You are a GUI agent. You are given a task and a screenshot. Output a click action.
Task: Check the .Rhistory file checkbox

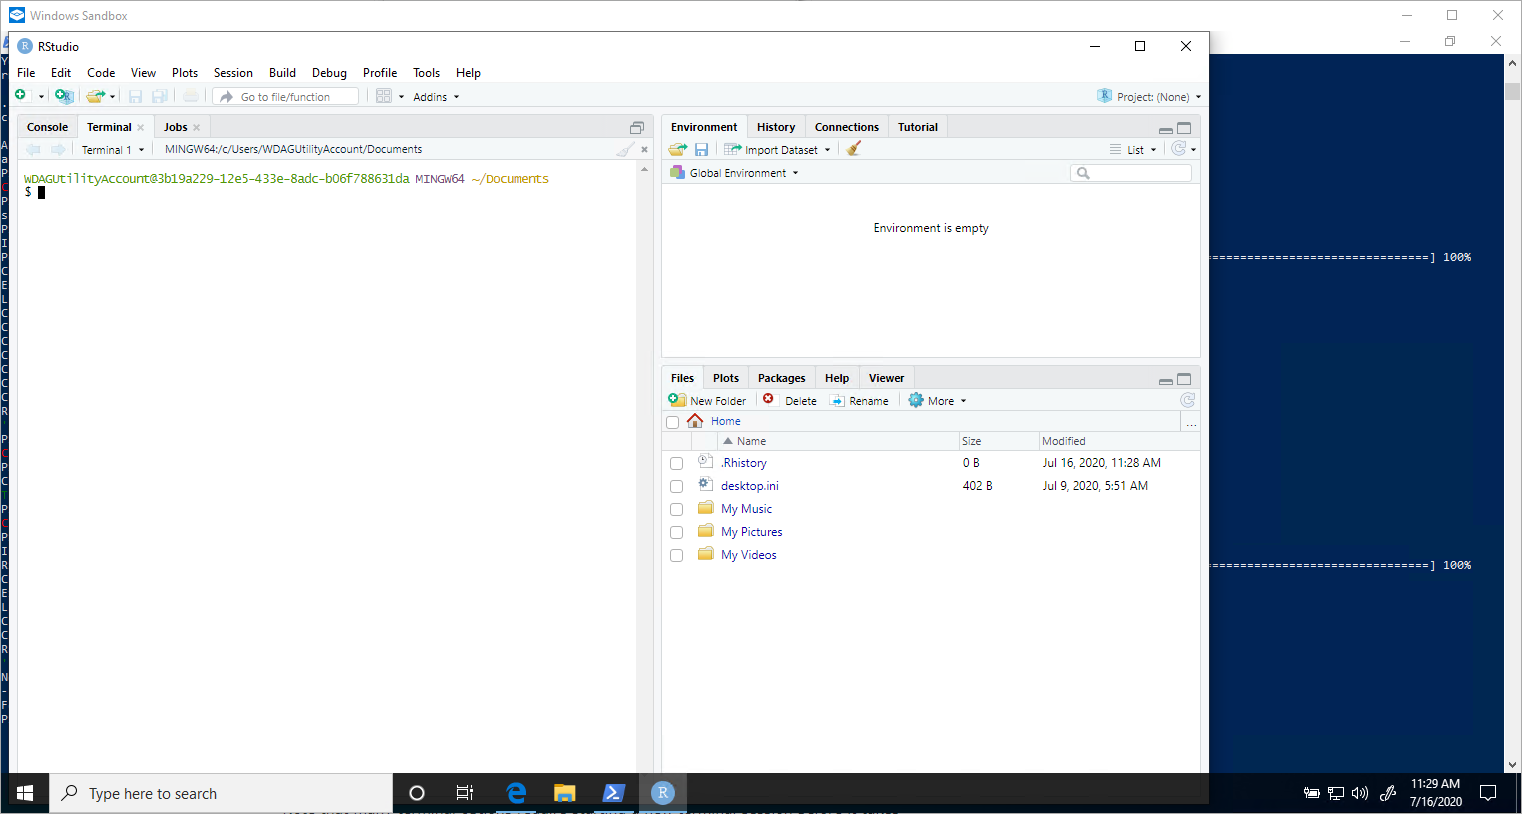pyautogui.click(x=676, y=463)
